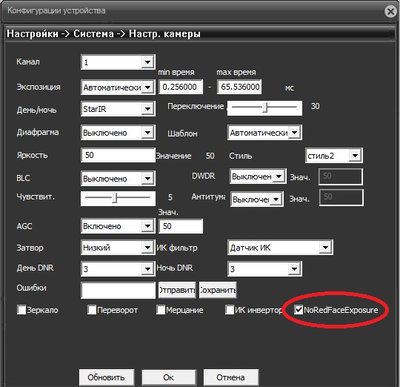400x387 pixels.
Task: Click the Переключение slider handle
Action: (265, 108)
